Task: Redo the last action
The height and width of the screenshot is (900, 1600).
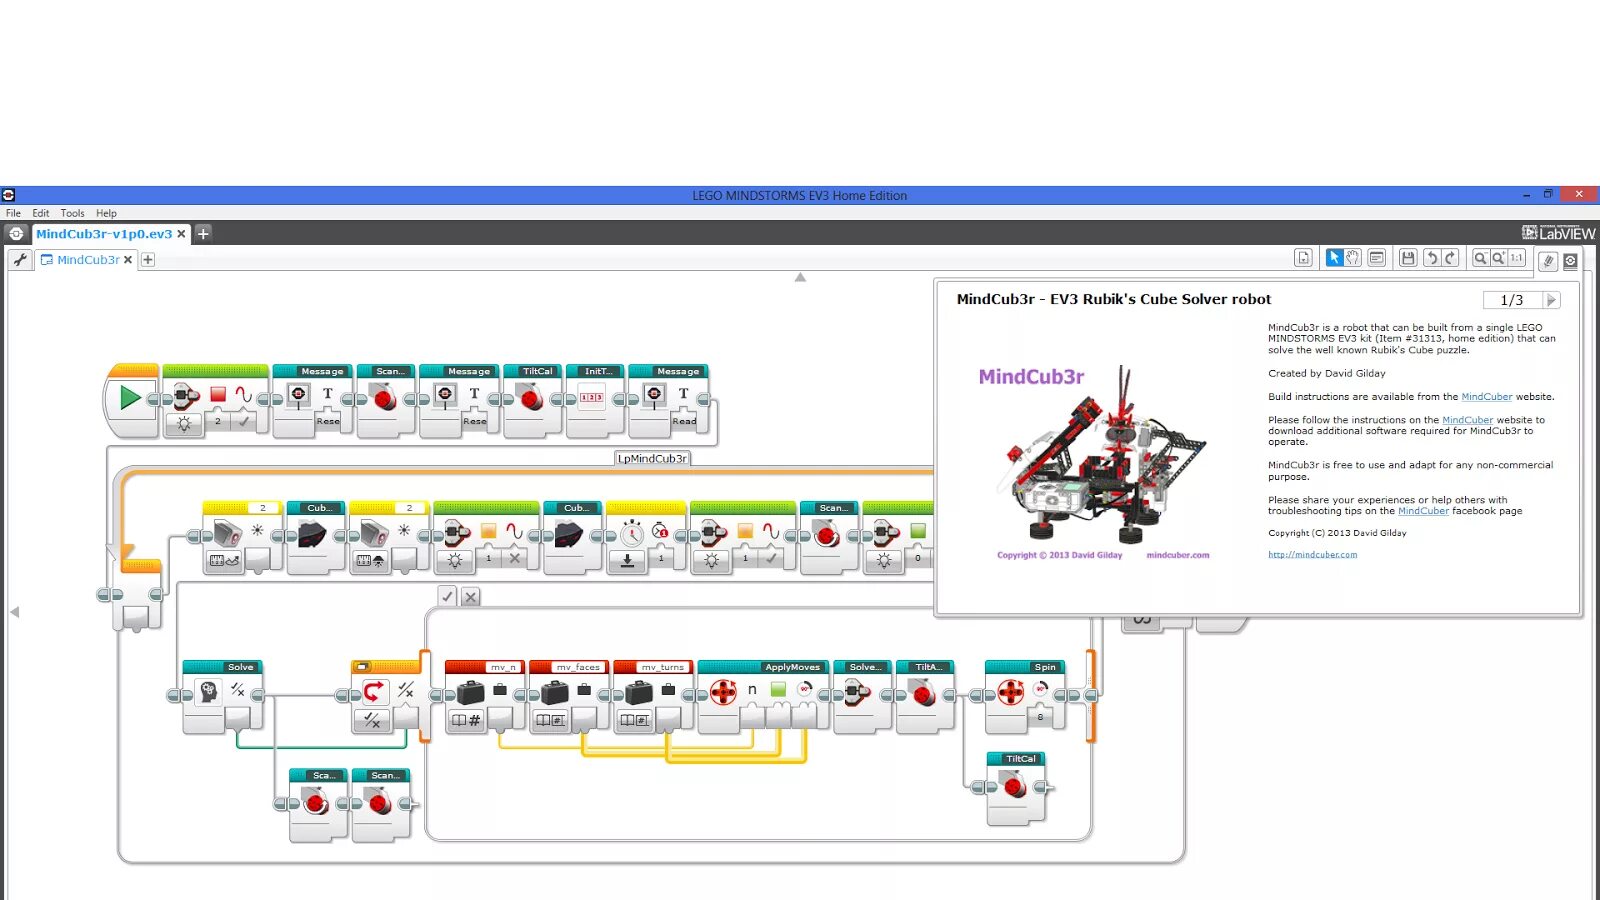Action: click(1450, 258)
